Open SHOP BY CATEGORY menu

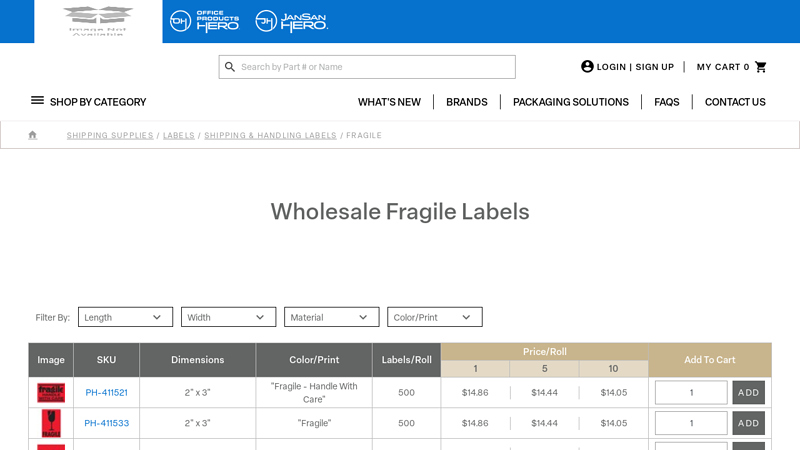[x=98, y=102]
